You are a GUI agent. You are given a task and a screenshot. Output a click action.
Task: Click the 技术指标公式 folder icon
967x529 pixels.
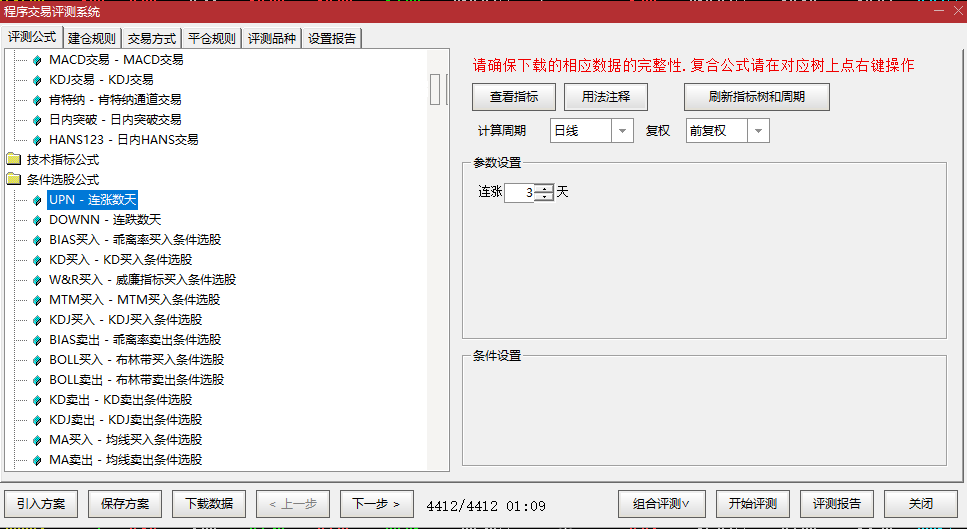[14, 160]
